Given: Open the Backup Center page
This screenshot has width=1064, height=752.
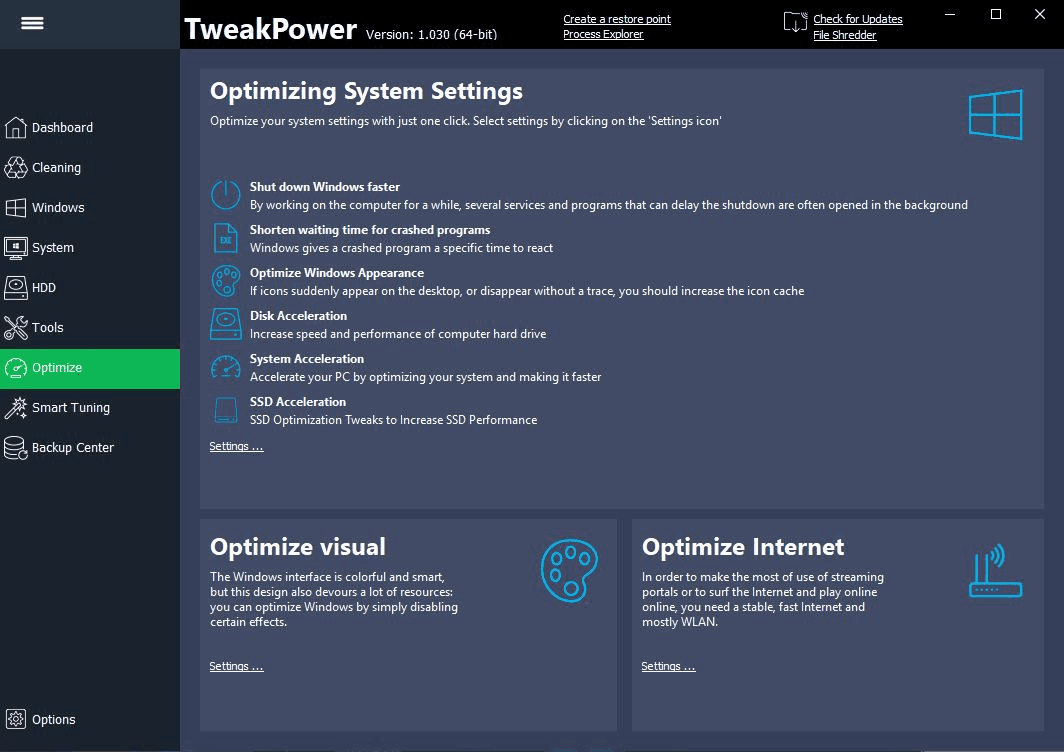Looking at the screenshot, I should tap(72, 448).
